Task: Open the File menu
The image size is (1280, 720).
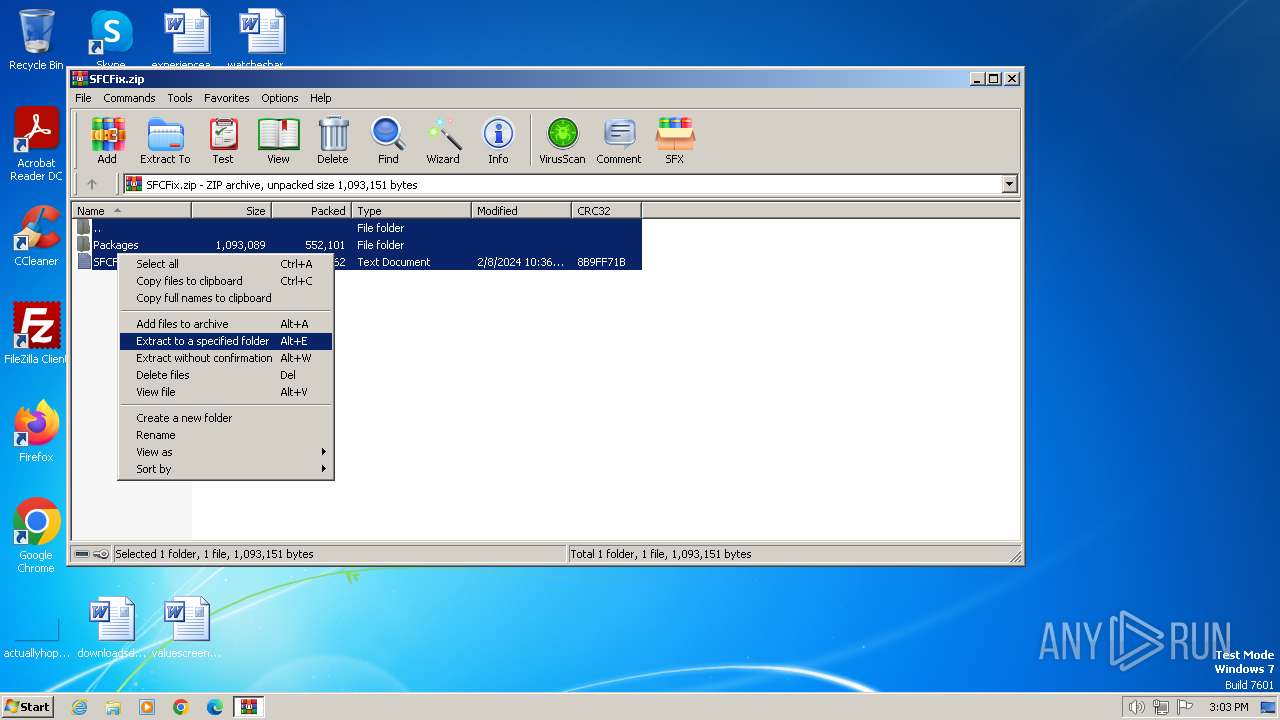Action: (x=83, y=98)
